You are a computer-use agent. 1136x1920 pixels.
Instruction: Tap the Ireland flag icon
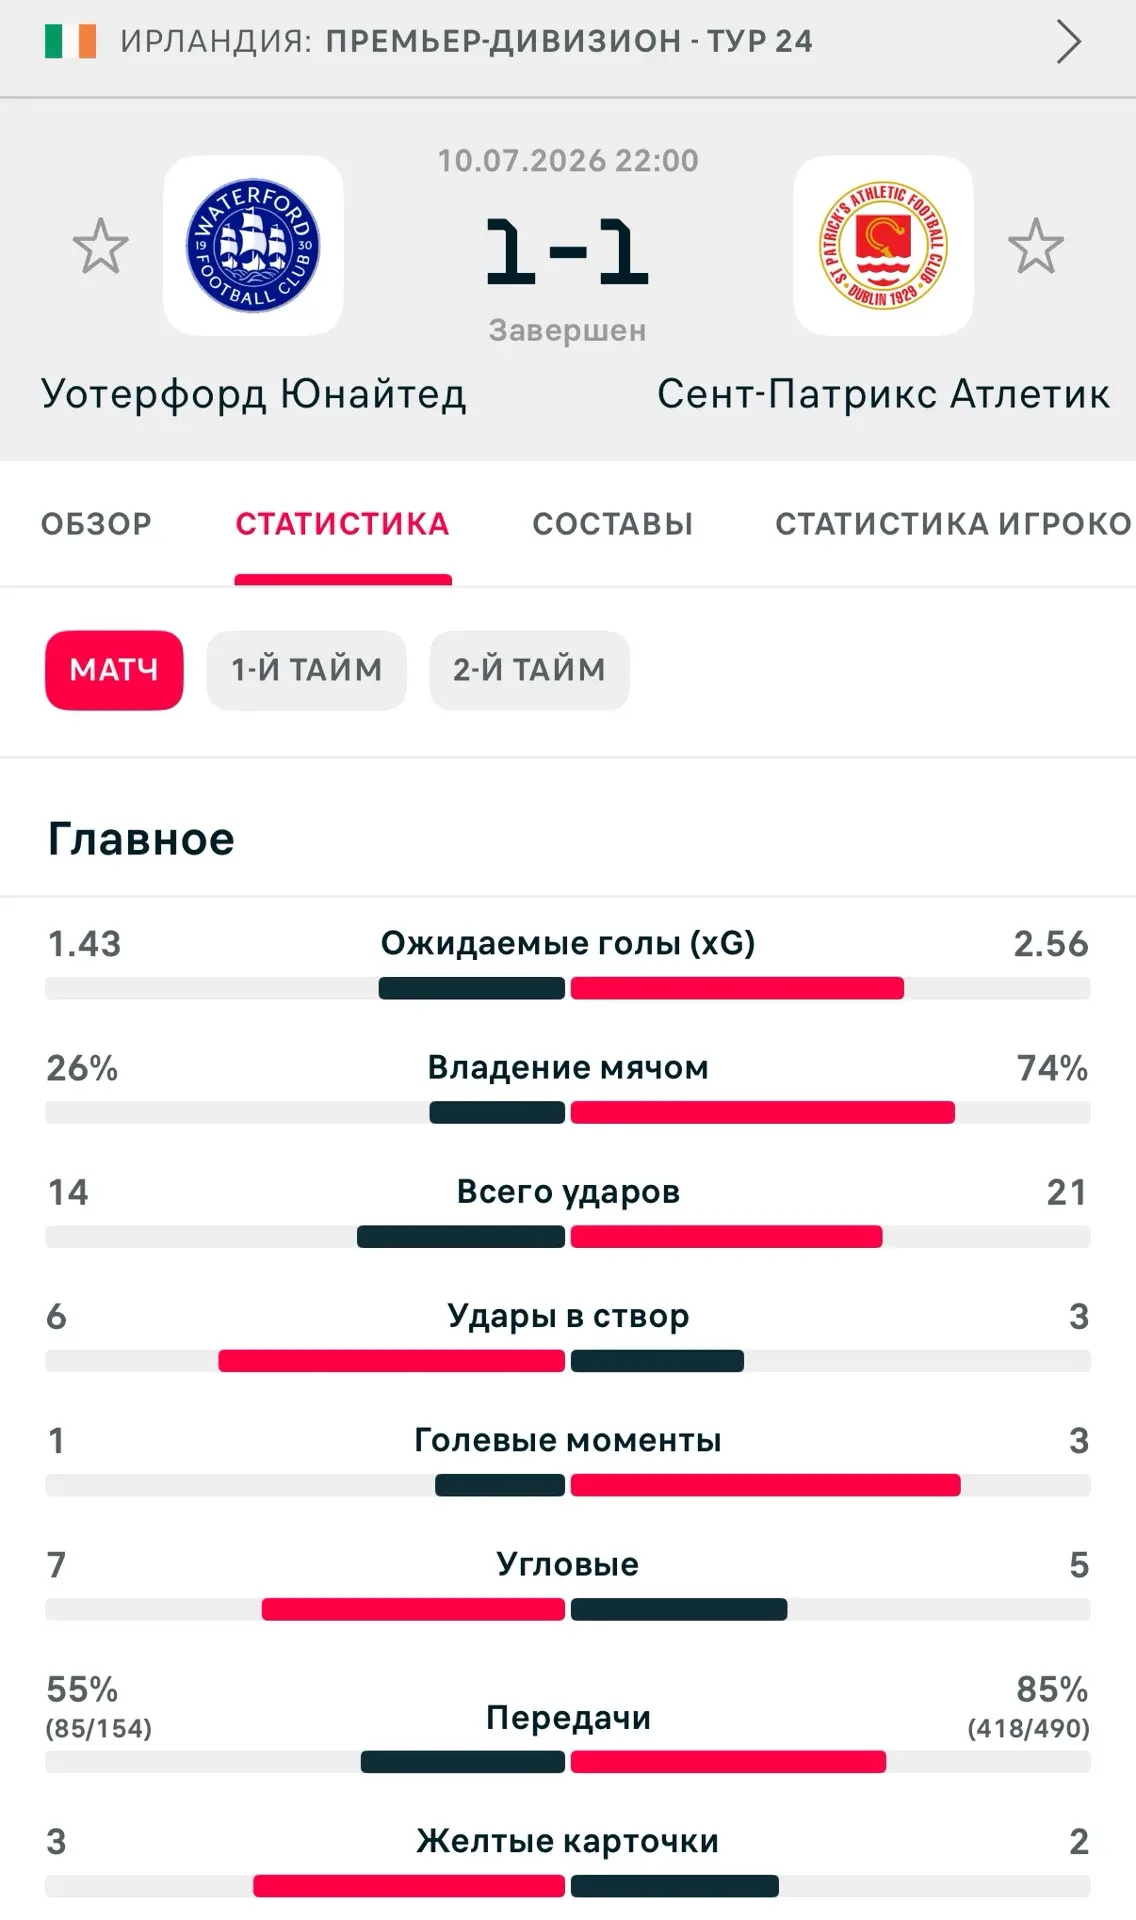pyautogui.click(x=71, y=41)
